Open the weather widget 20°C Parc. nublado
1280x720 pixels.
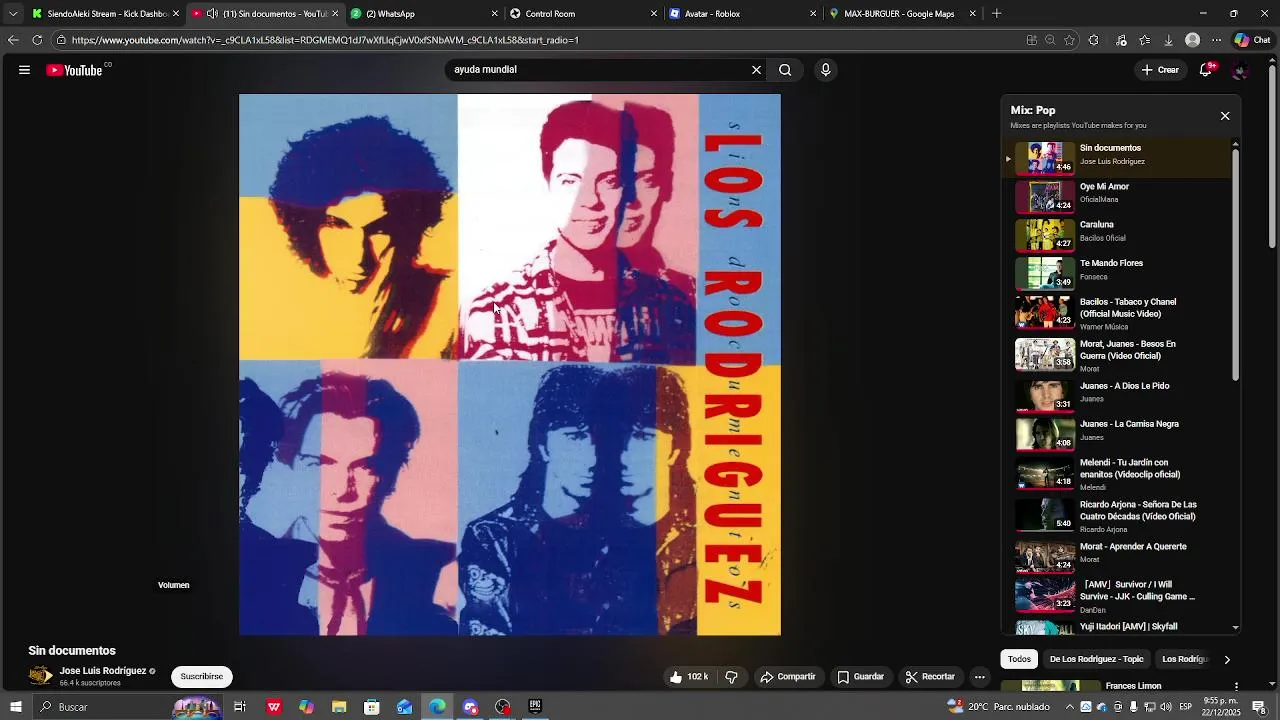tap(998, 707)
